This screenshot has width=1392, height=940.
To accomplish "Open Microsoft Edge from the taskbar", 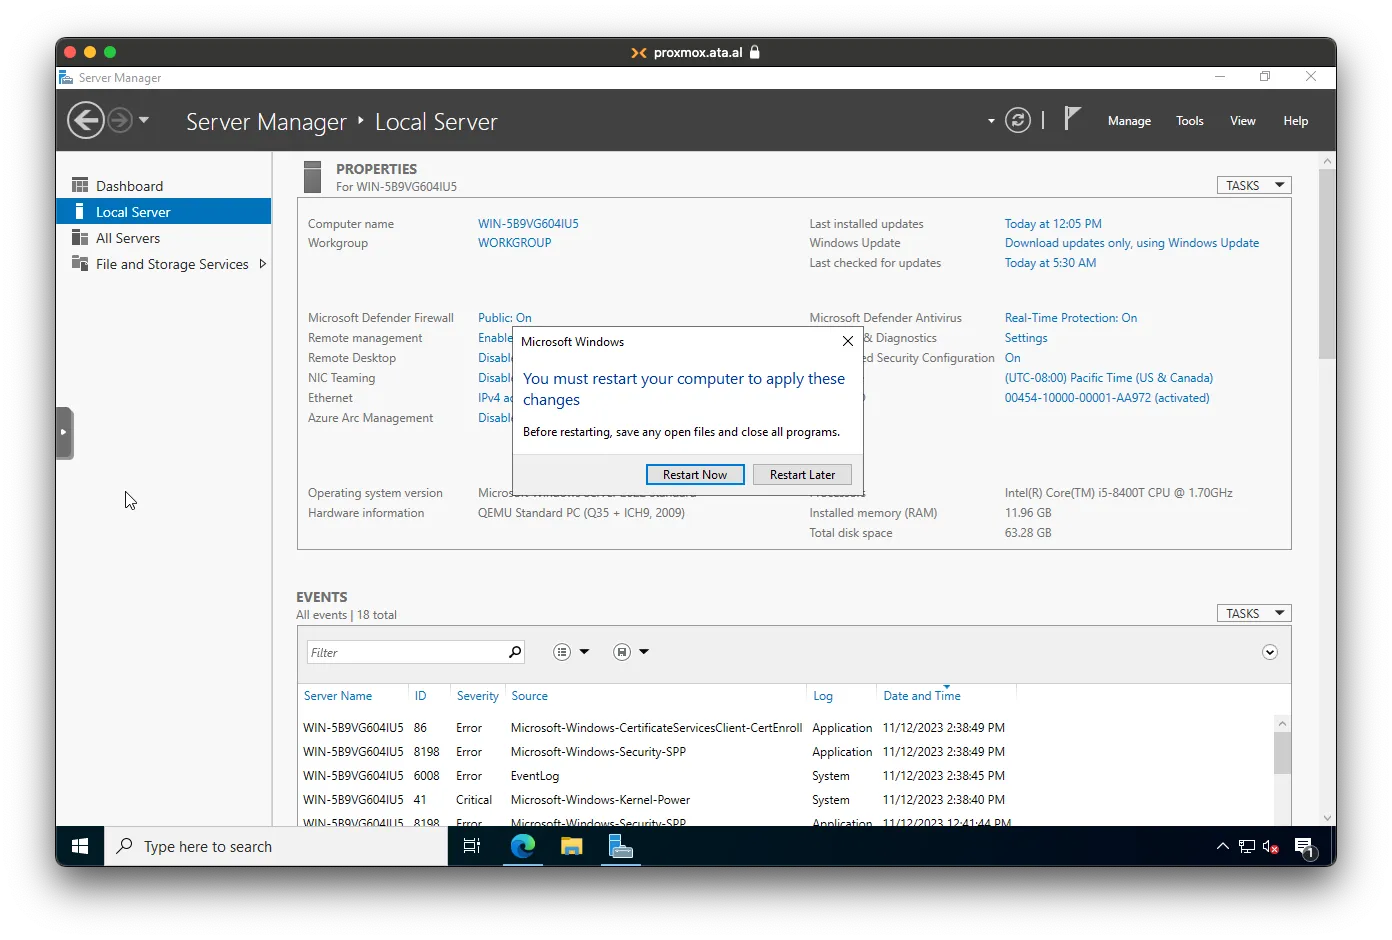I will (x=522, y=846).
